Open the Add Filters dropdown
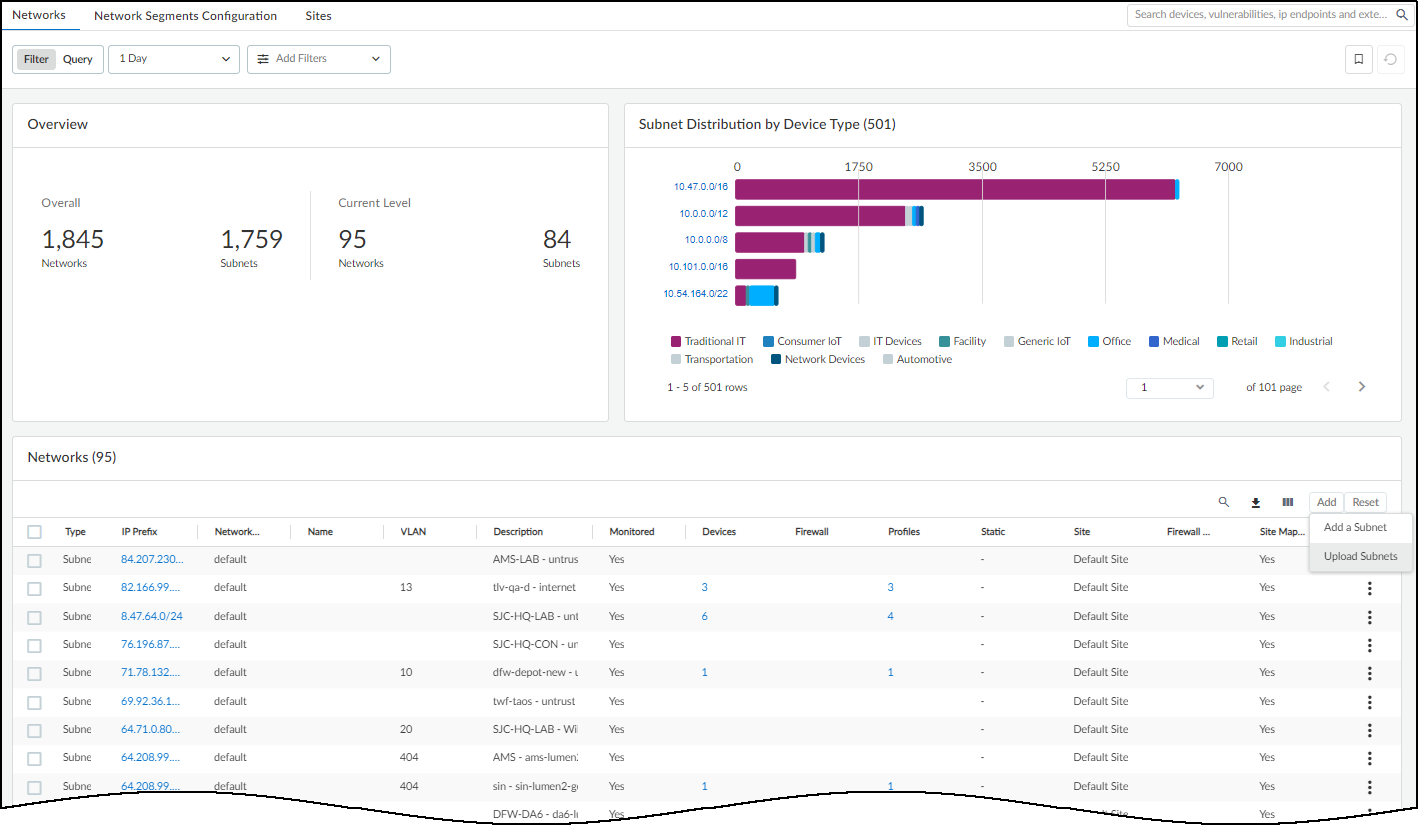1418x826 pixels. tap(318, 59)
